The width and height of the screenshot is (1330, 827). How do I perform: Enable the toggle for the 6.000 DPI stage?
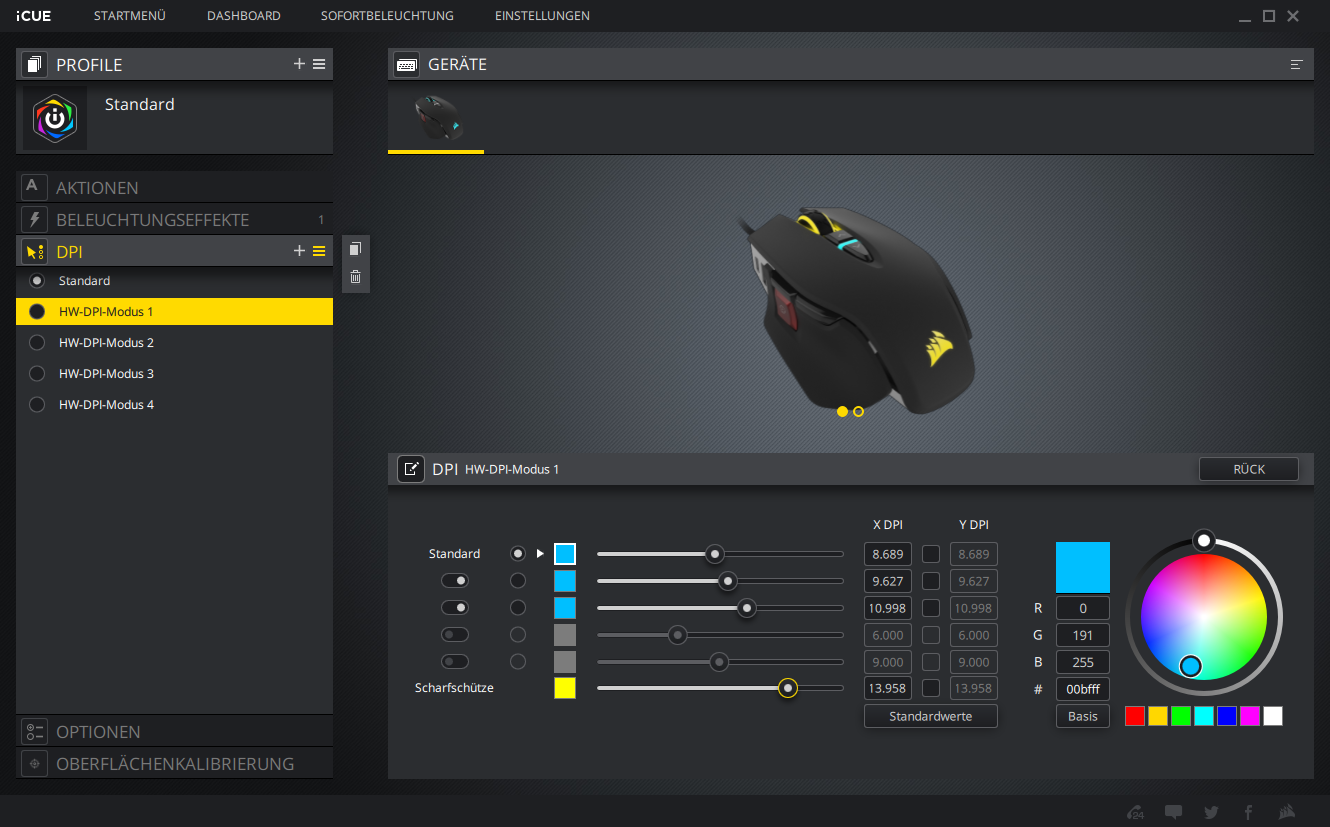pyautogui.click(x=455, y=634)
